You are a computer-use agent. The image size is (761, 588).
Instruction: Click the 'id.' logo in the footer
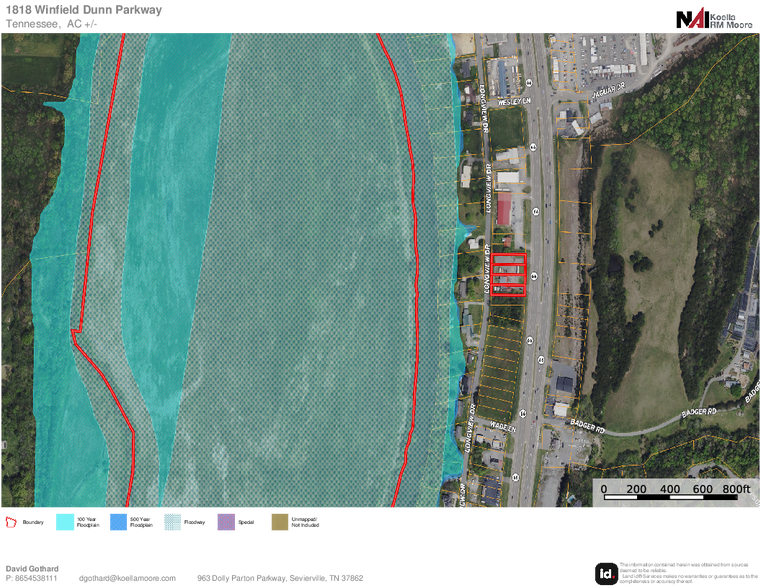point(606,574)
